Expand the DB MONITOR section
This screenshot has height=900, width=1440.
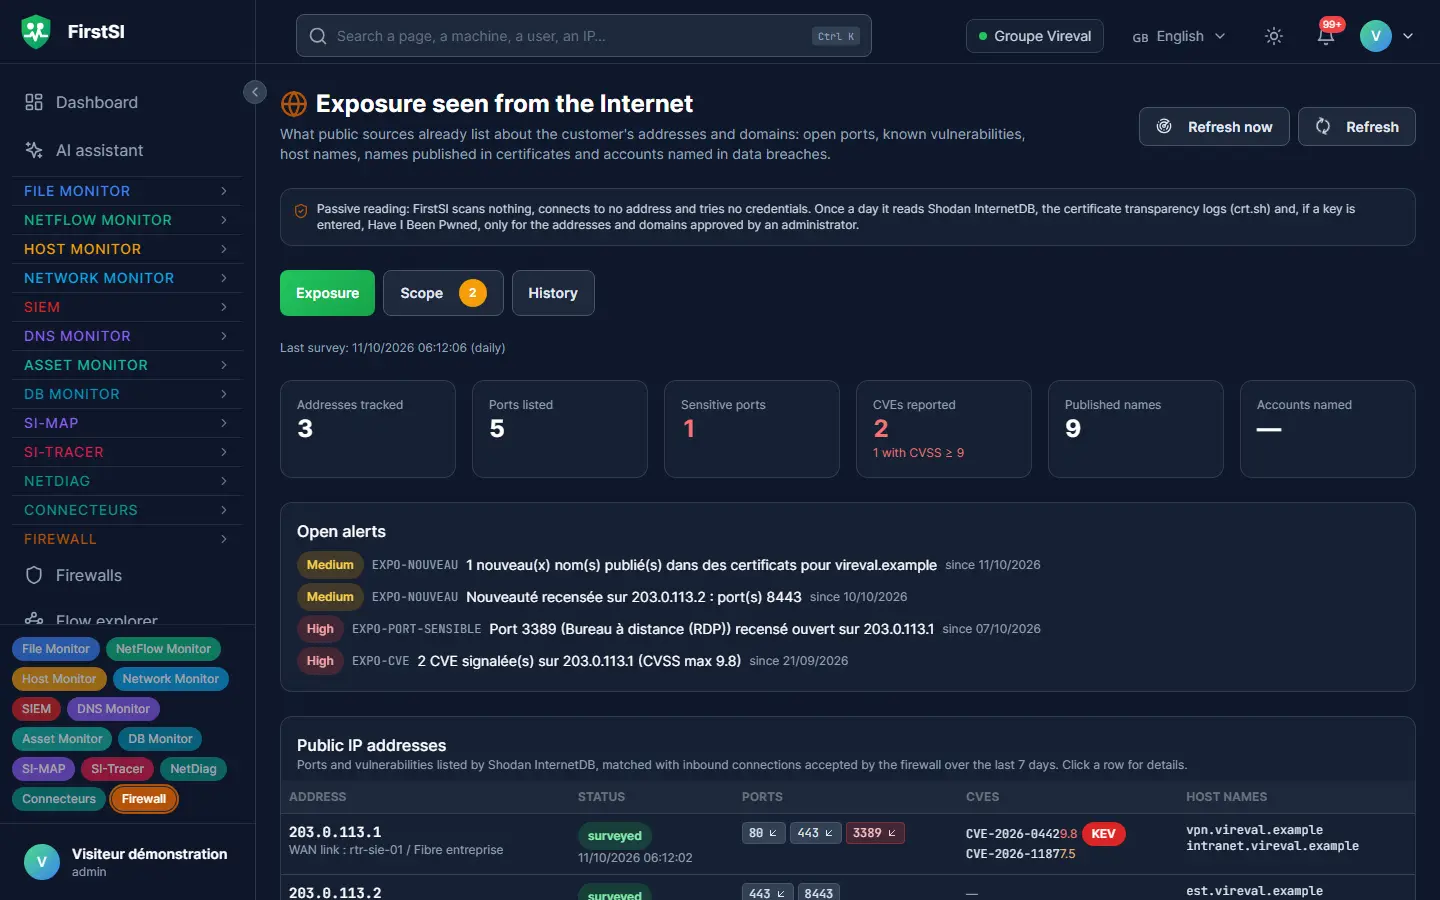126,394
